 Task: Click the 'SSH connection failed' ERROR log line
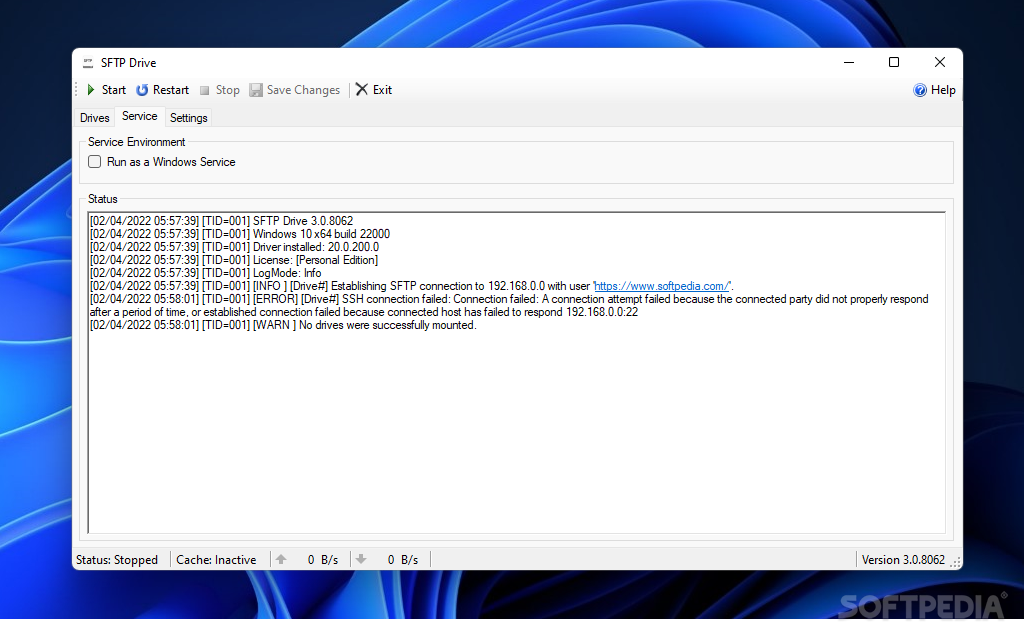[x=509, y=306]
